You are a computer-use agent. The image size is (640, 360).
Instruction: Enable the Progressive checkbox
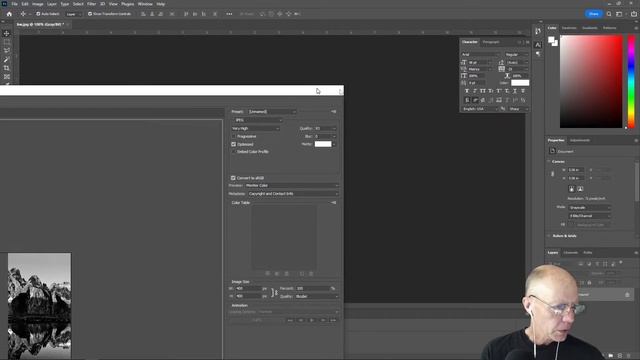[234, 136]
